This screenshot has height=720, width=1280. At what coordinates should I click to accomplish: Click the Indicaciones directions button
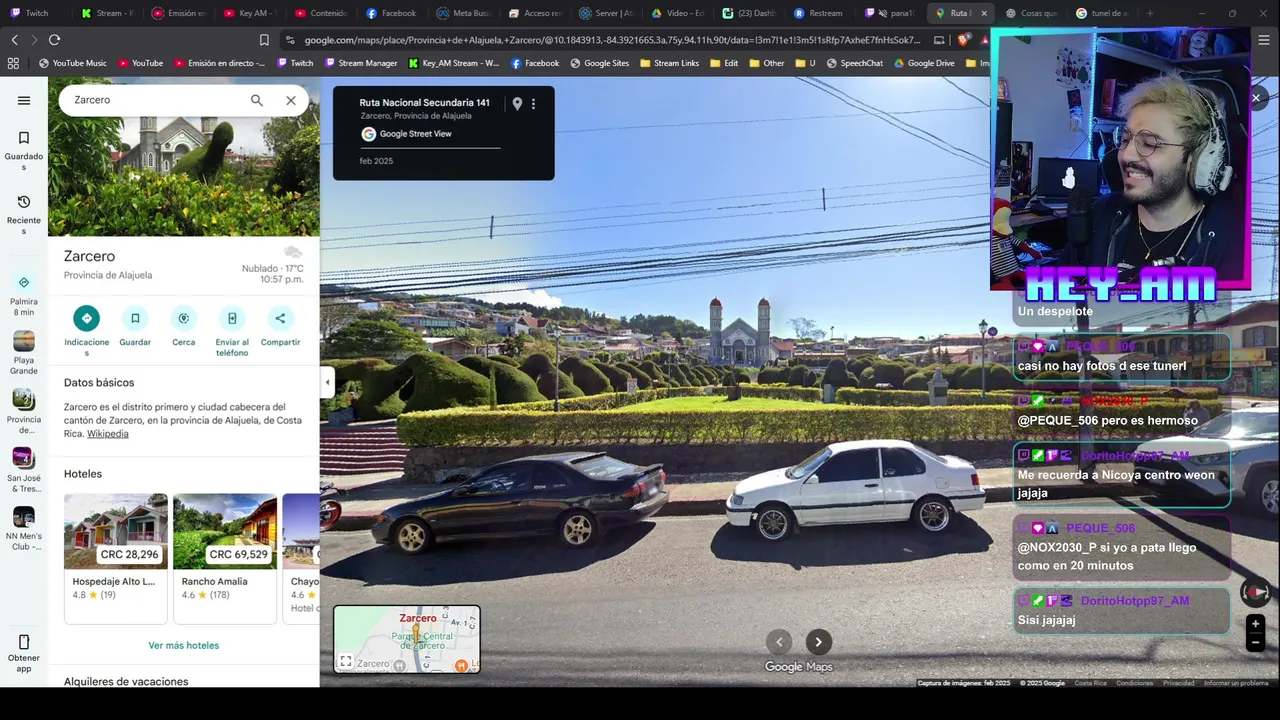[86, 318]
